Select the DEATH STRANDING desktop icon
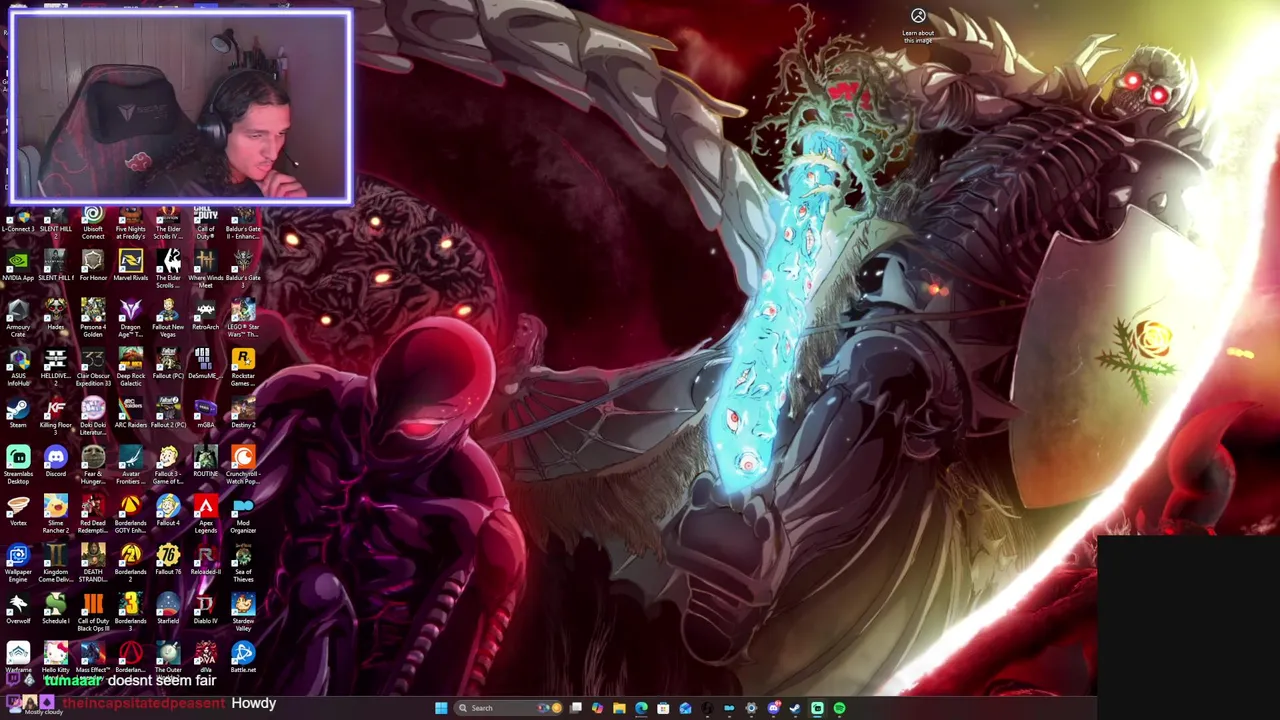This screenshot has width=1280, height=720. [x=93, y=564]
